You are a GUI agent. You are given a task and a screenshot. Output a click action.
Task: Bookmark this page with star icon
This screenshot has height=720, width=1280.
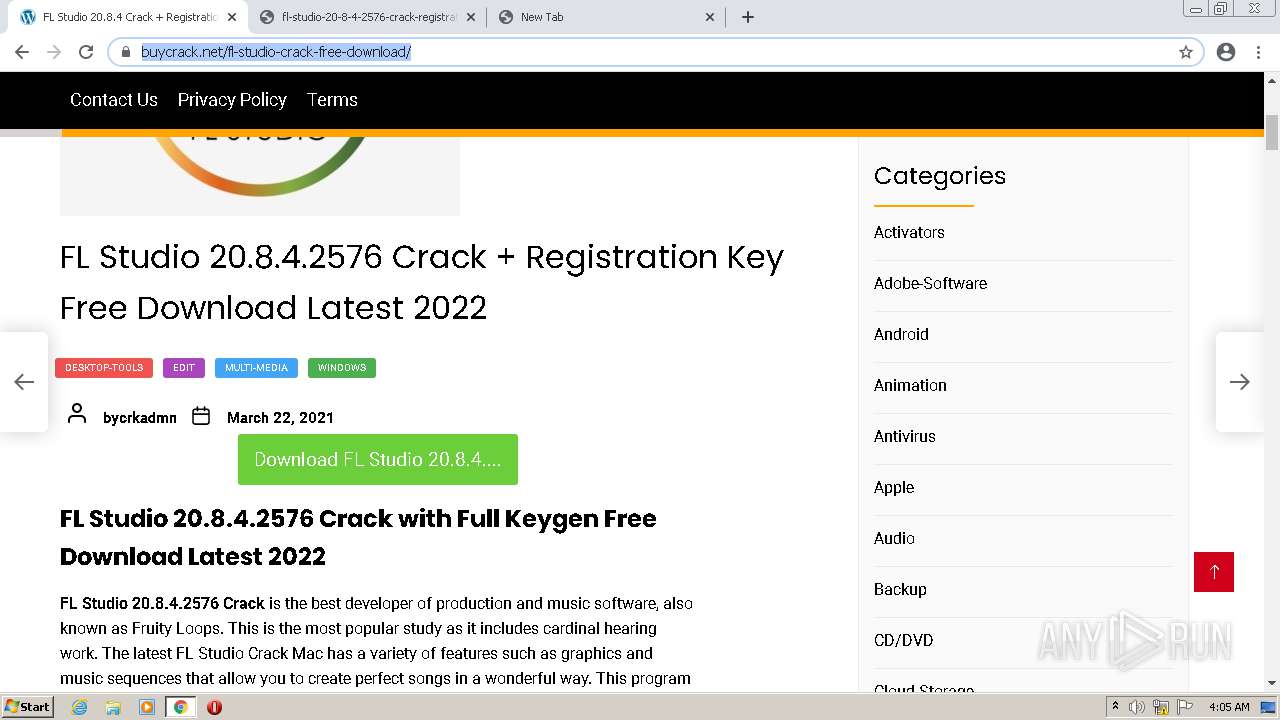click(x=1186, y=52)
